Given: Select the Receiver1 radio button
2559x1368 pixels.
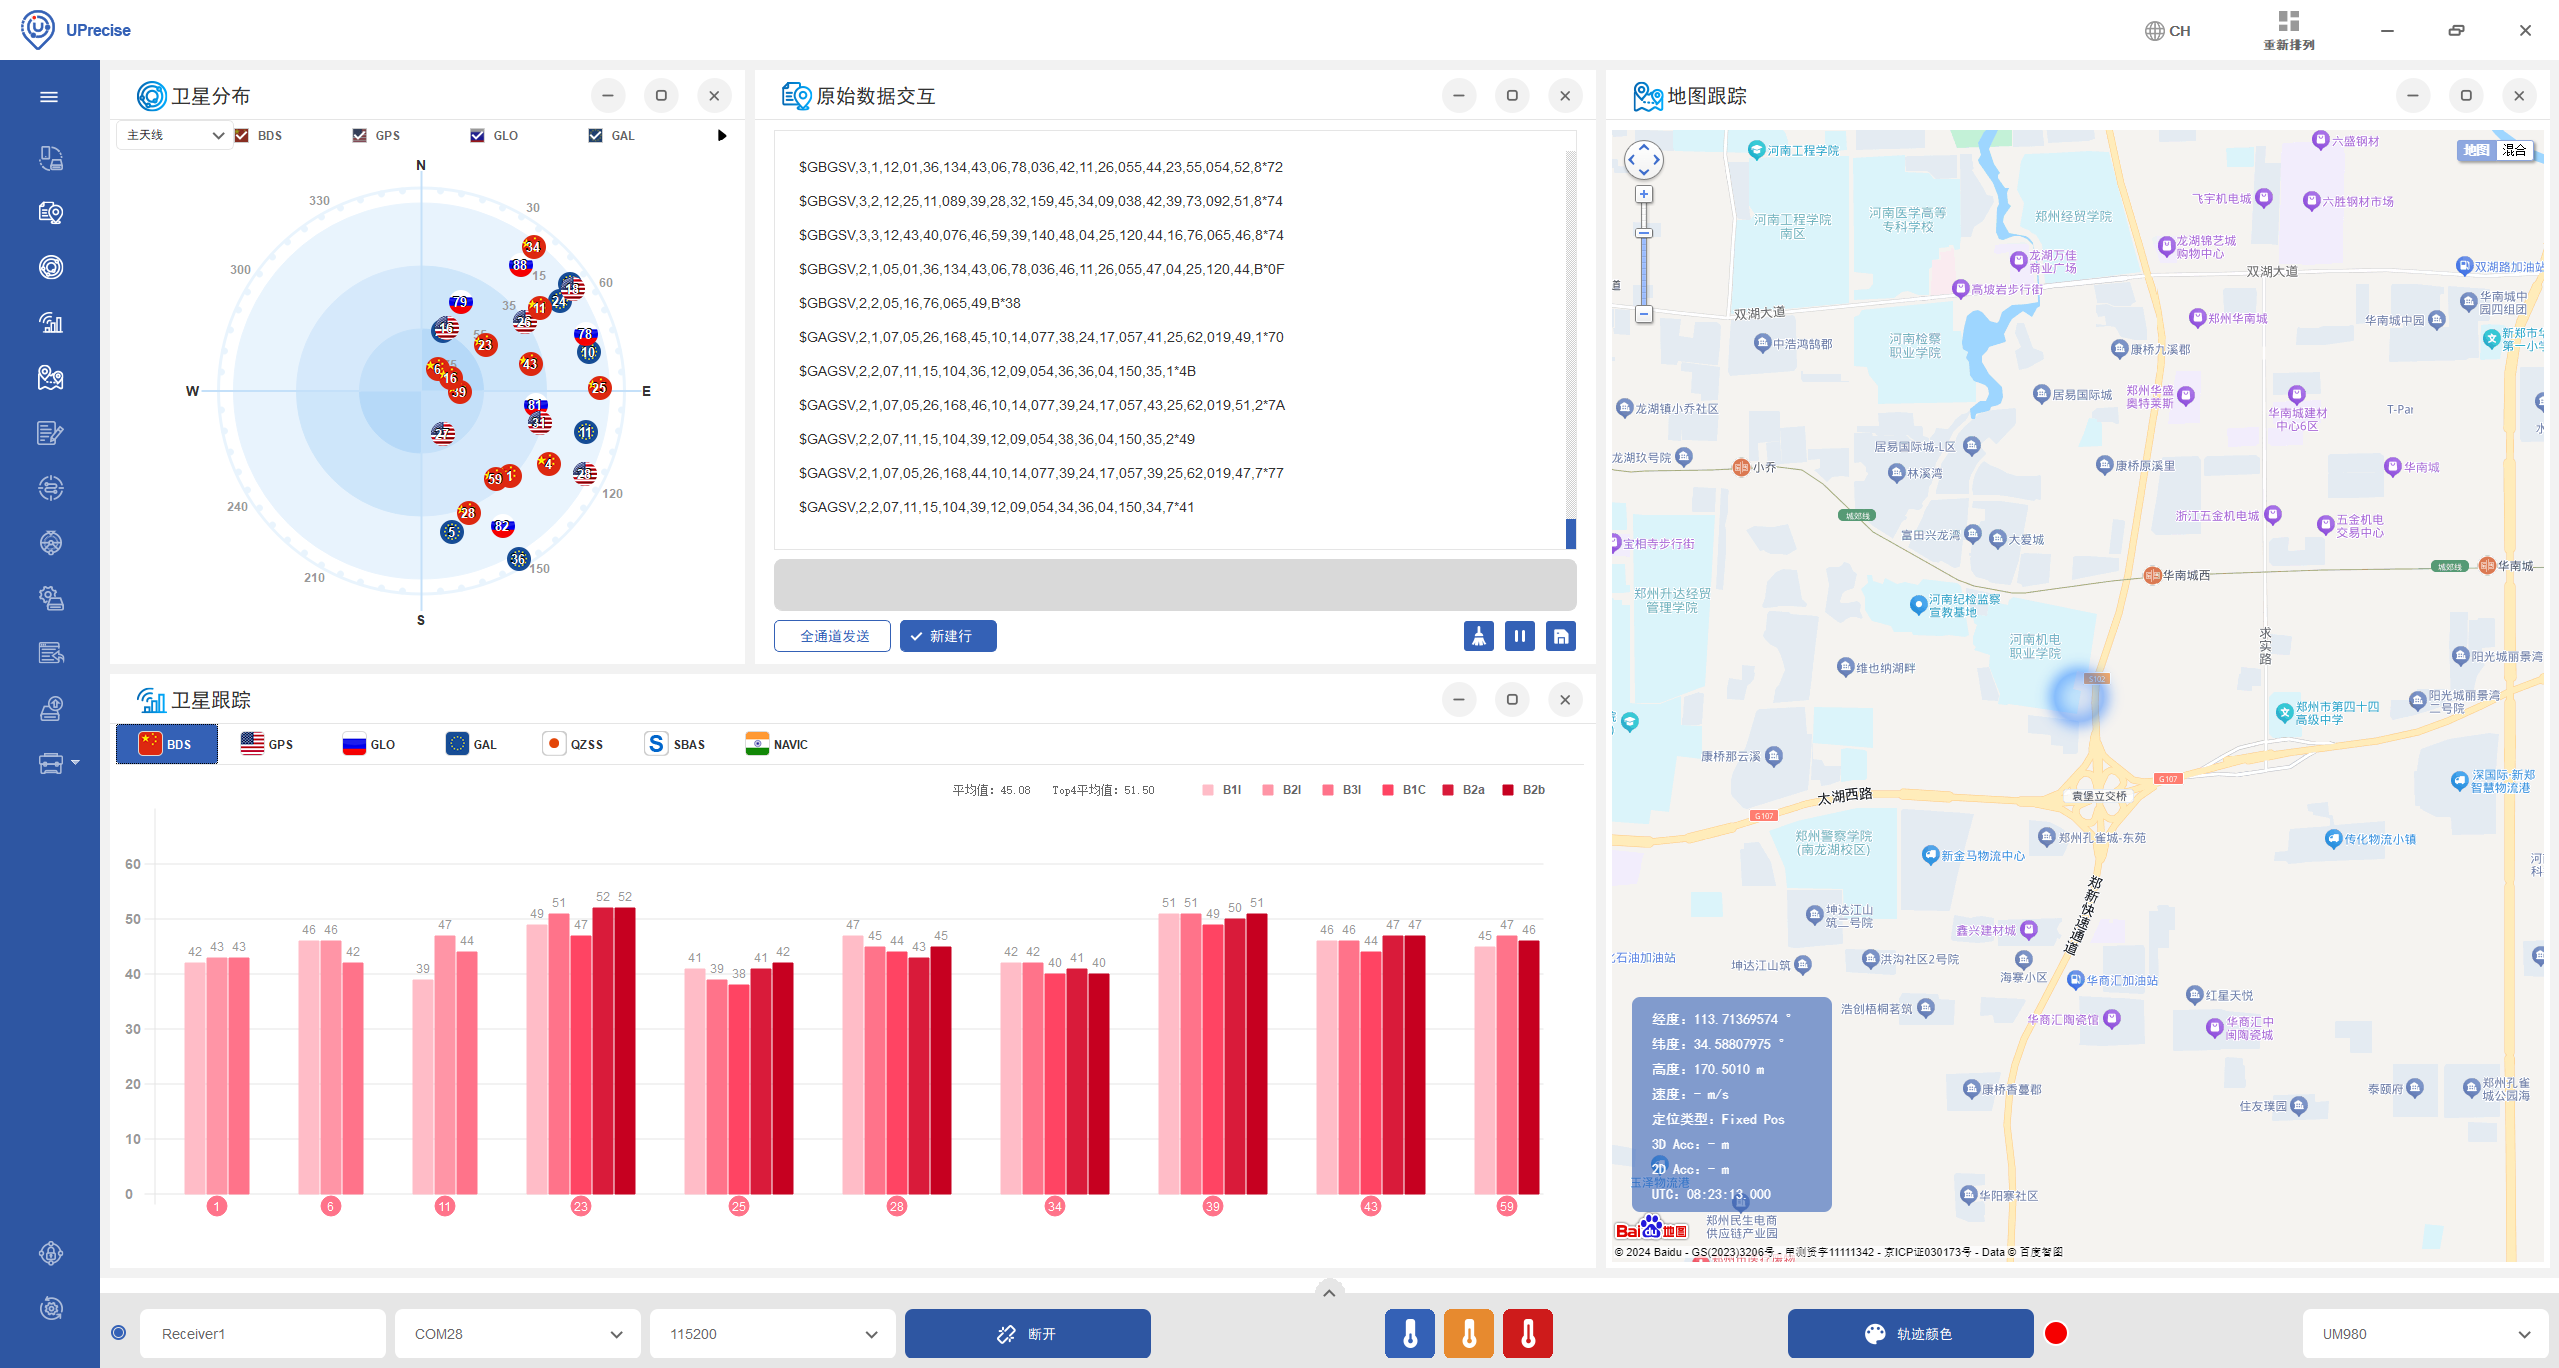Looking at the screenshot, I should click(x=119, y=1332).
